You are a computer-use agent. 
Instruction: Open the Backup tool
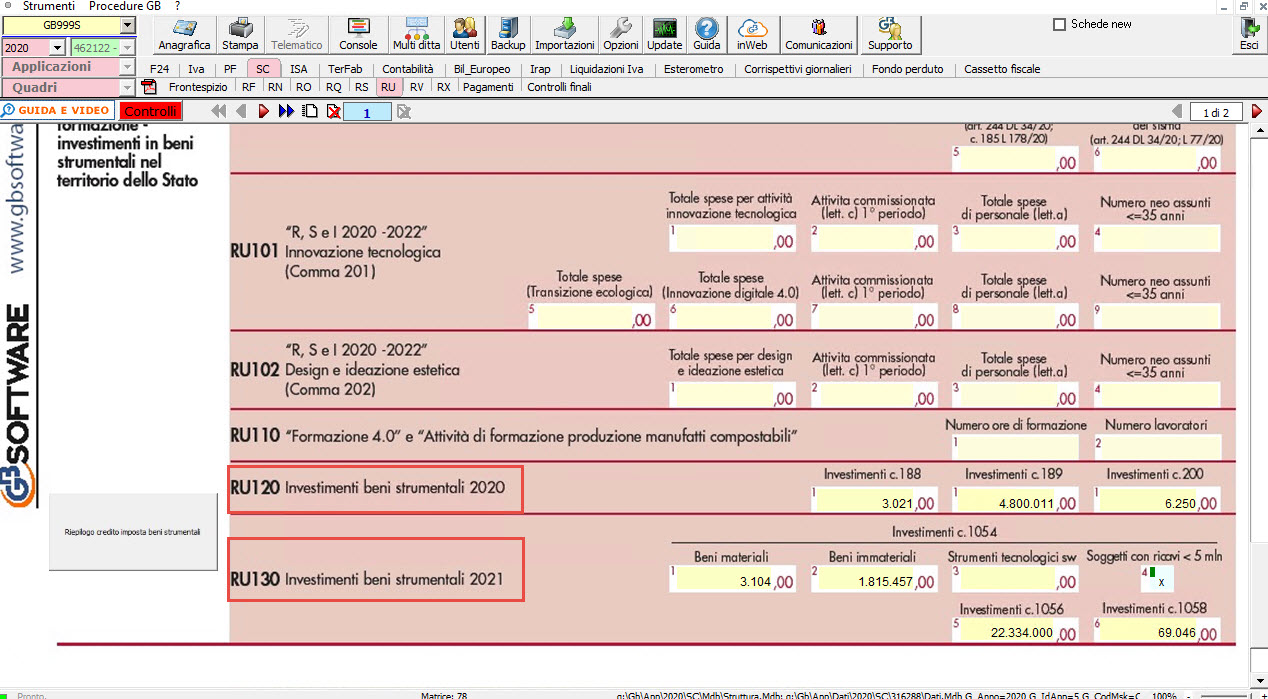coord(508,34)
